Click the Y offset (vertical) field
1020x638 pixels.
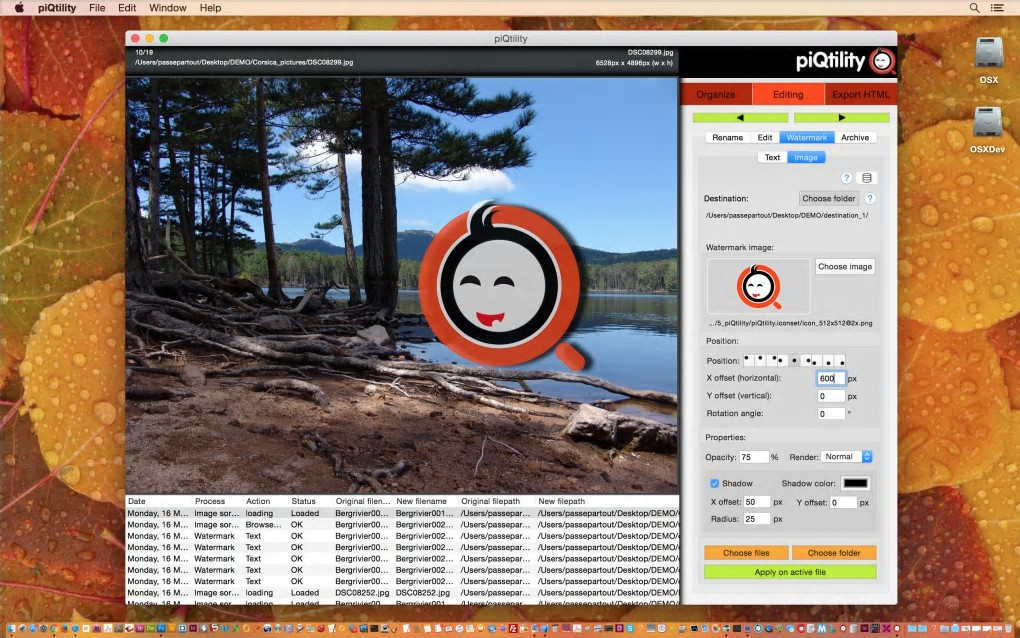tap(831, 396)
